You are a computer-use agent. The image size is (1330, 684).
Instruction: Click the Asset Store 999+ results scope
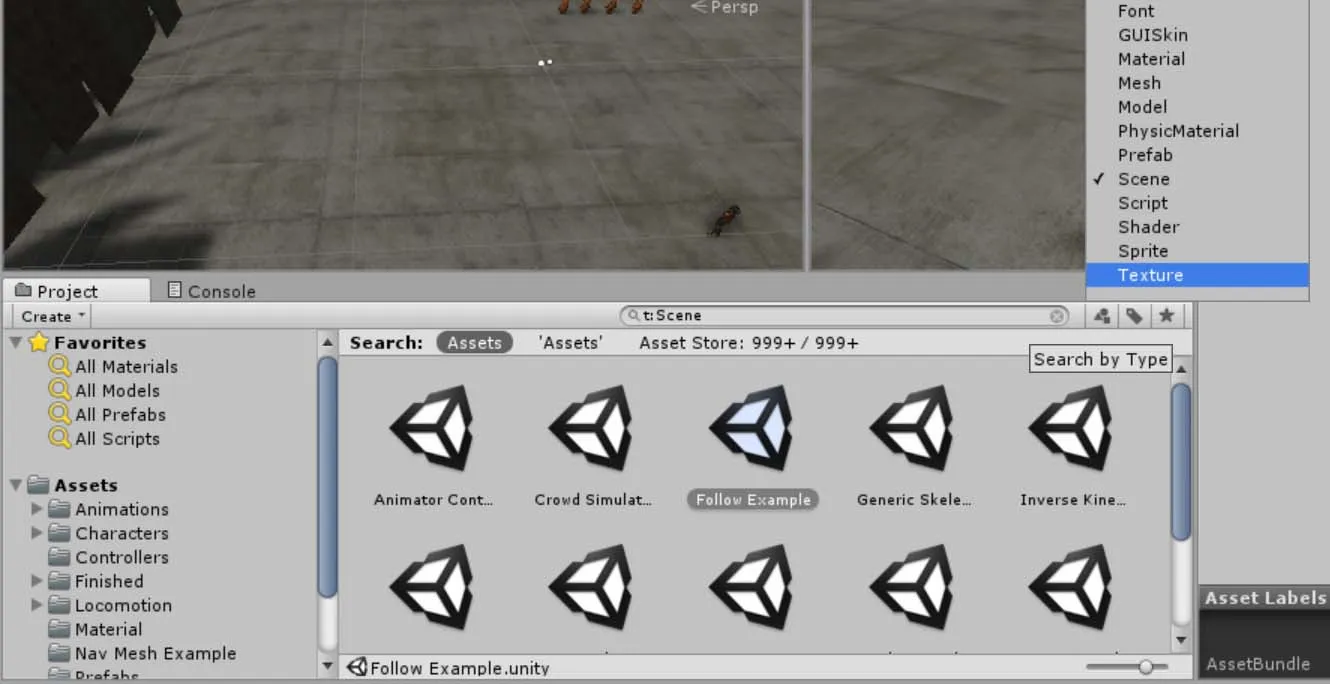pos(749,343)
